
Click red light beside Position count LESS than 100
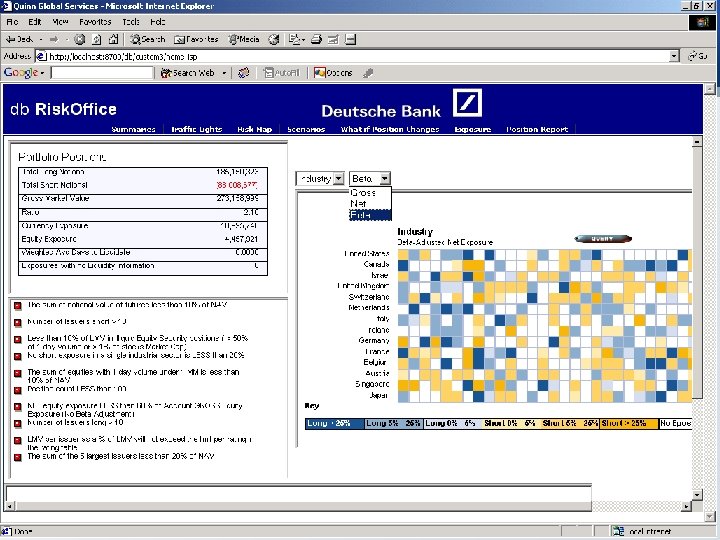pos(17,390)
